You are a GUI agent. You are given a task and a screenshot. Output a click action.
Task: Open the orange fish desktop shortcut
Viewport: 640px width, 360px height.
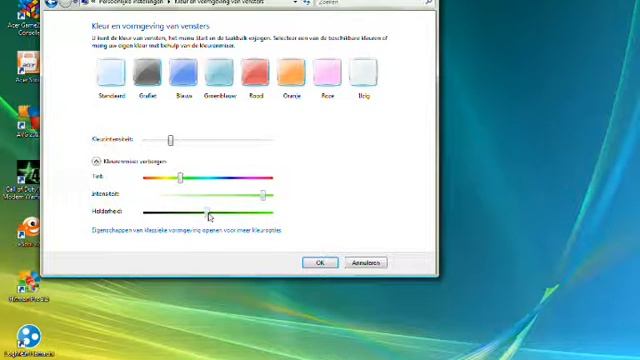28,232
